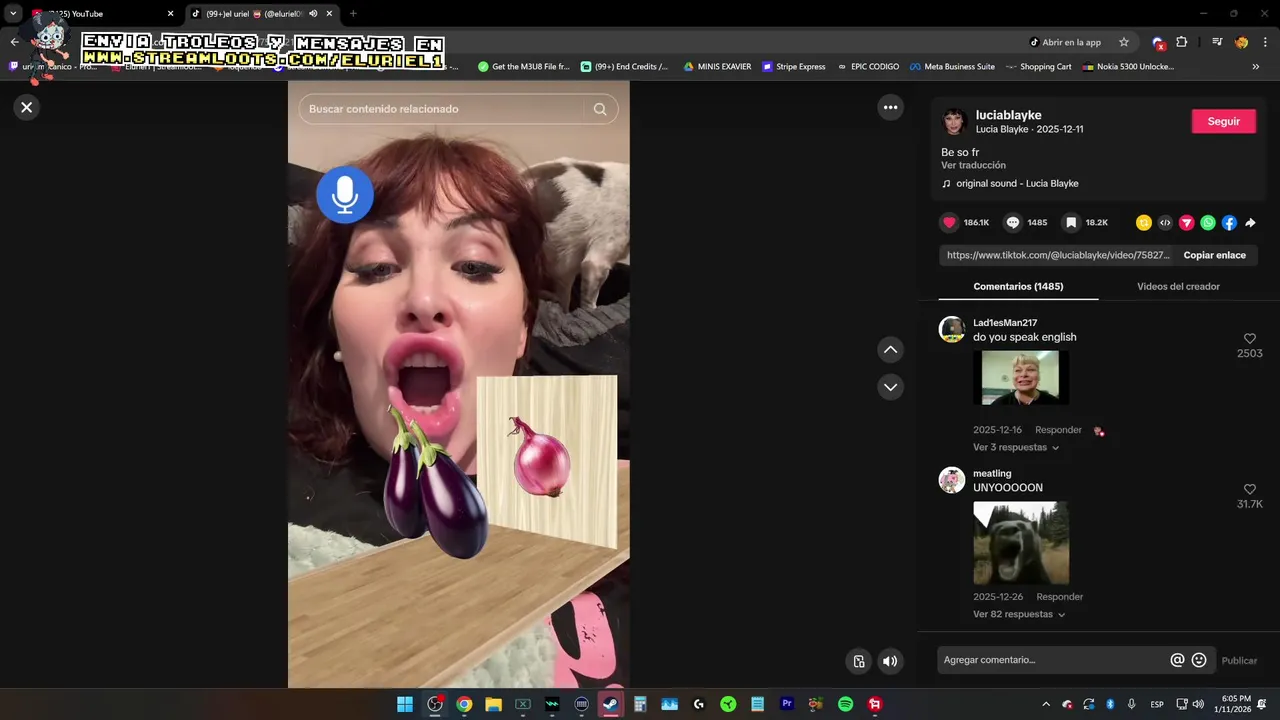
Task: Open Stripe Express bookmark
Action: tap(794, 67)
